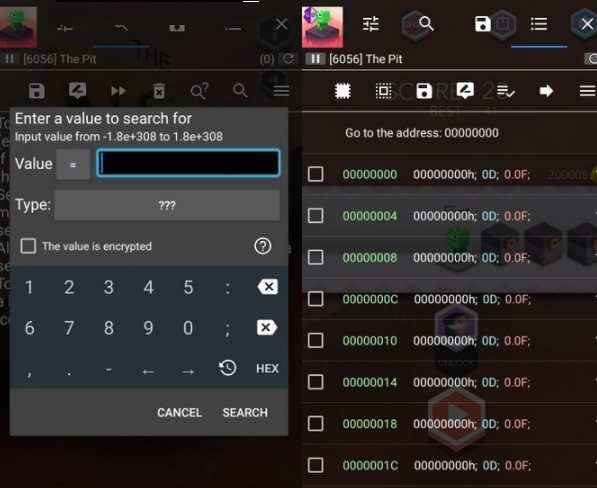
Task: Click the refresh icon next to (0) count
Action: (x=288, y=59)
